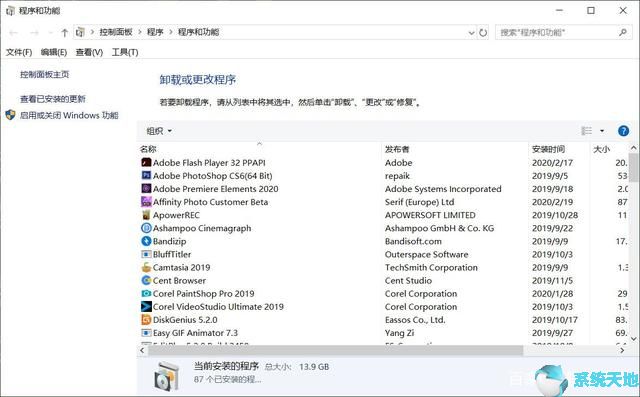640x397 pixels.
Task: Open the 查看已安装的更新 link
Action: click(x=53, y=99)
